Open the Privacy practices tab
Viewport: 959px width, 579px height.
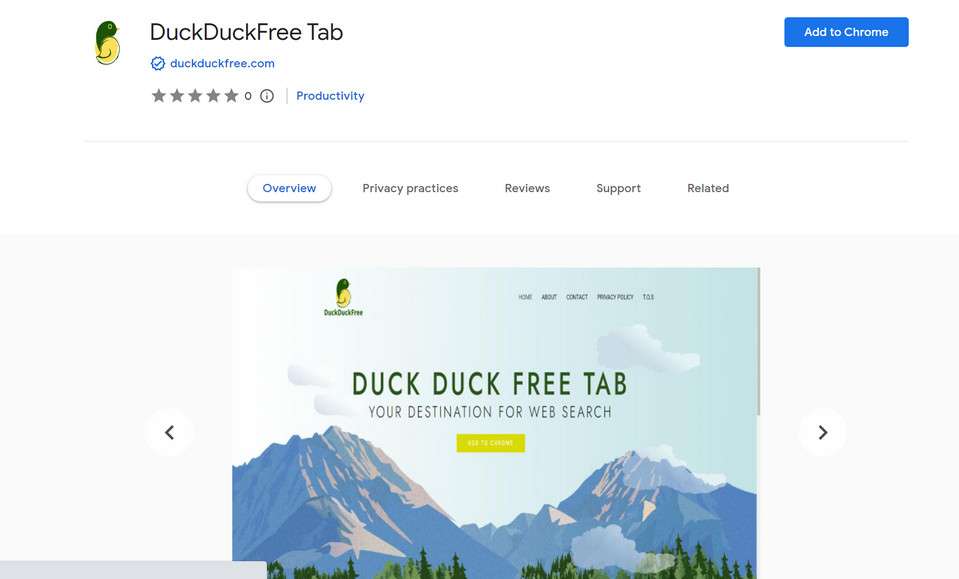[x=410, y=188]
